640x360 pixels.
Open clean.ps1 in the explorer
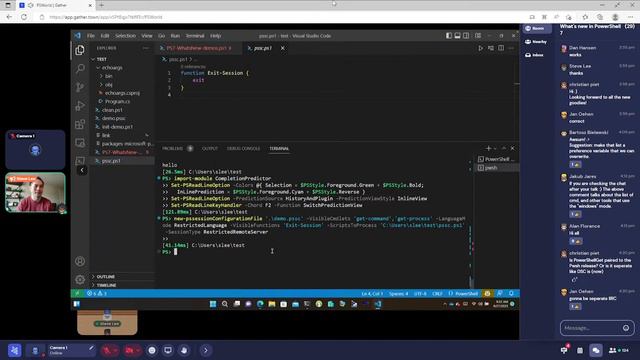pyautogui.click(x=112, y=110)
